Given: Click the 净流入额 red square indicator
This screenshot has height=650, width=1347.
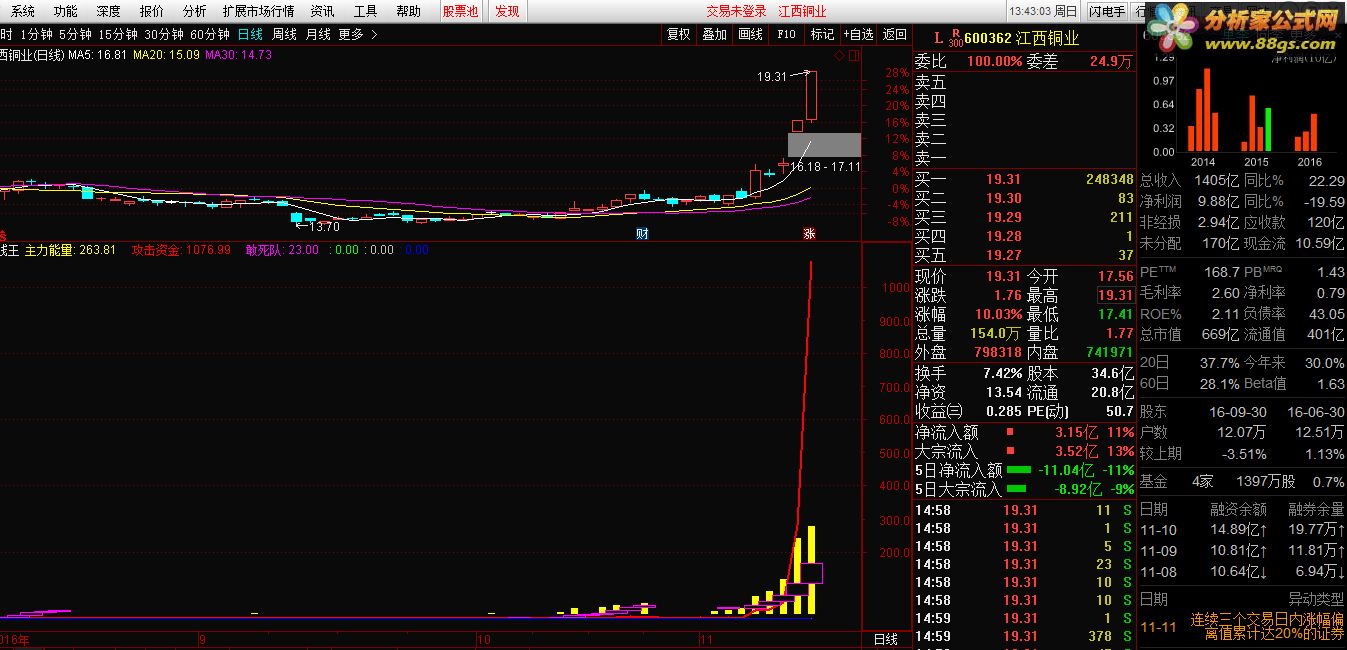Looking at the screenshot, I should (1010, 432).
